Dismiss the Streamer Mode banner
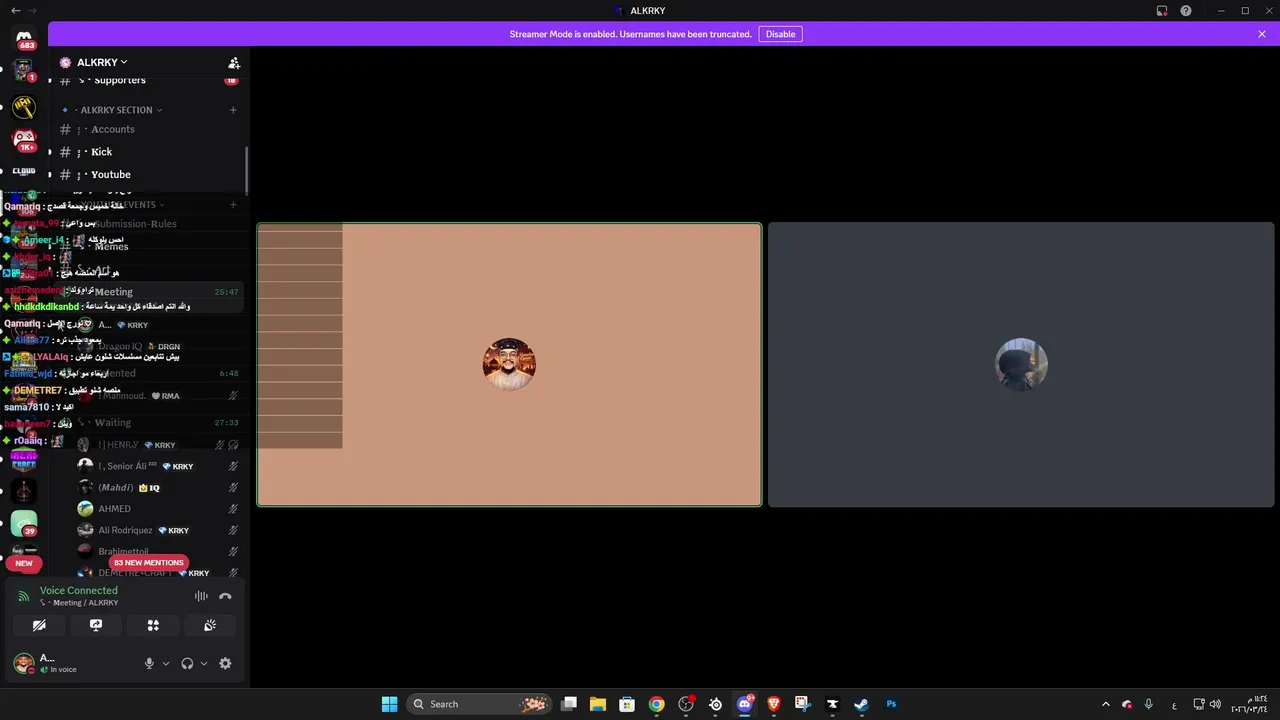1280x720 pixels. pyautogui.click(x=1262, y=34)
